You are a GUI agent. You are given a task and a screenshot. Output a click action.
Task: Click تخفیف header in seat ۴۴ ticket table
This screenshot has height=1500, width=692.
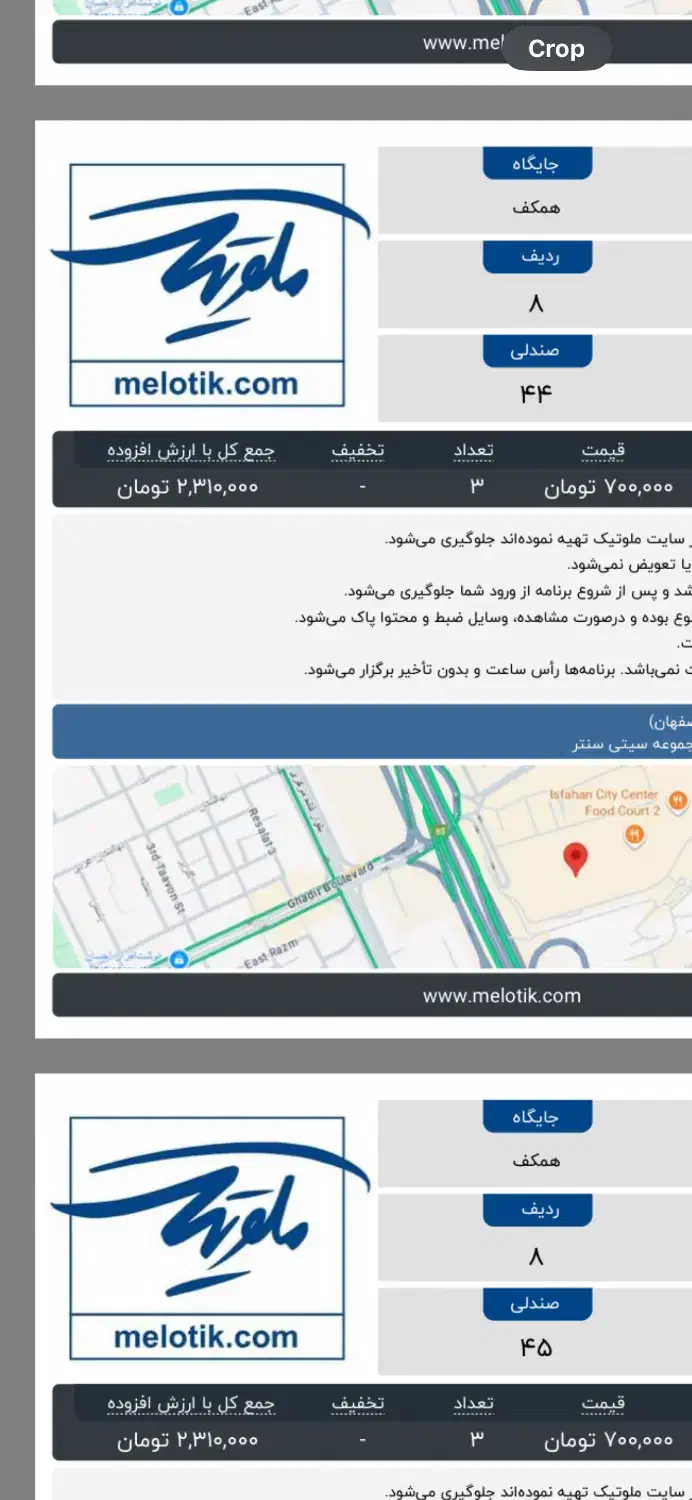pyautogui.click(x=358, y=451)
